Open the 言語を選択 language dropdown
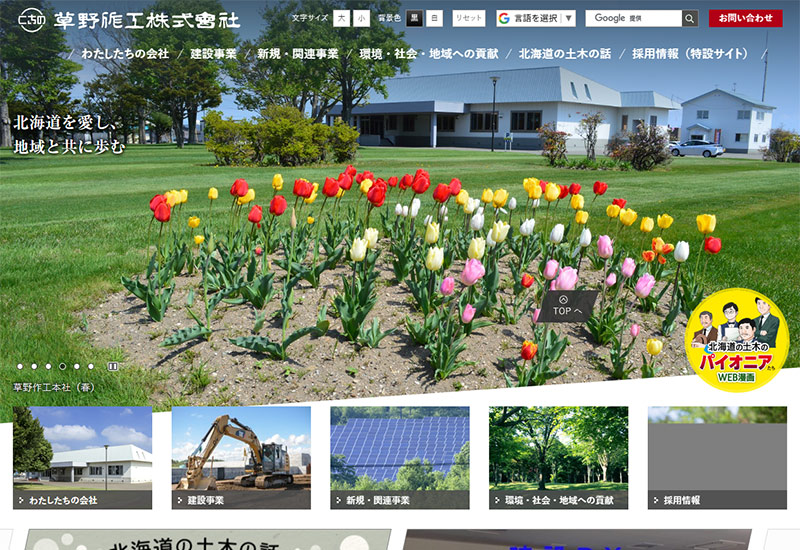The height and width of the screenshot is (550, 800). click(536, 18)
